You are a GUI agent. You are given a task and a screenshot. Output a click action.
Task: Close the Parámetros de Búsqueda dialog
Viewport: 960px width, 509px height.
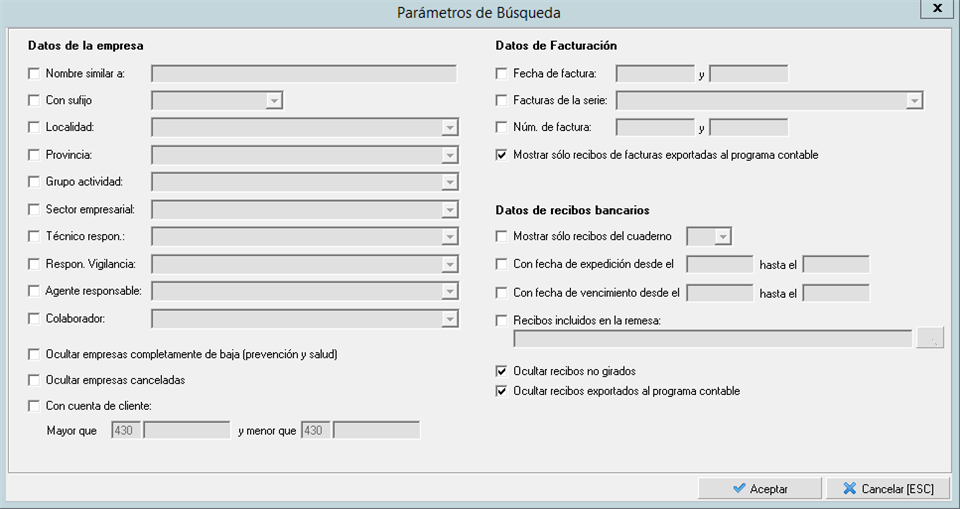point(936,8)
